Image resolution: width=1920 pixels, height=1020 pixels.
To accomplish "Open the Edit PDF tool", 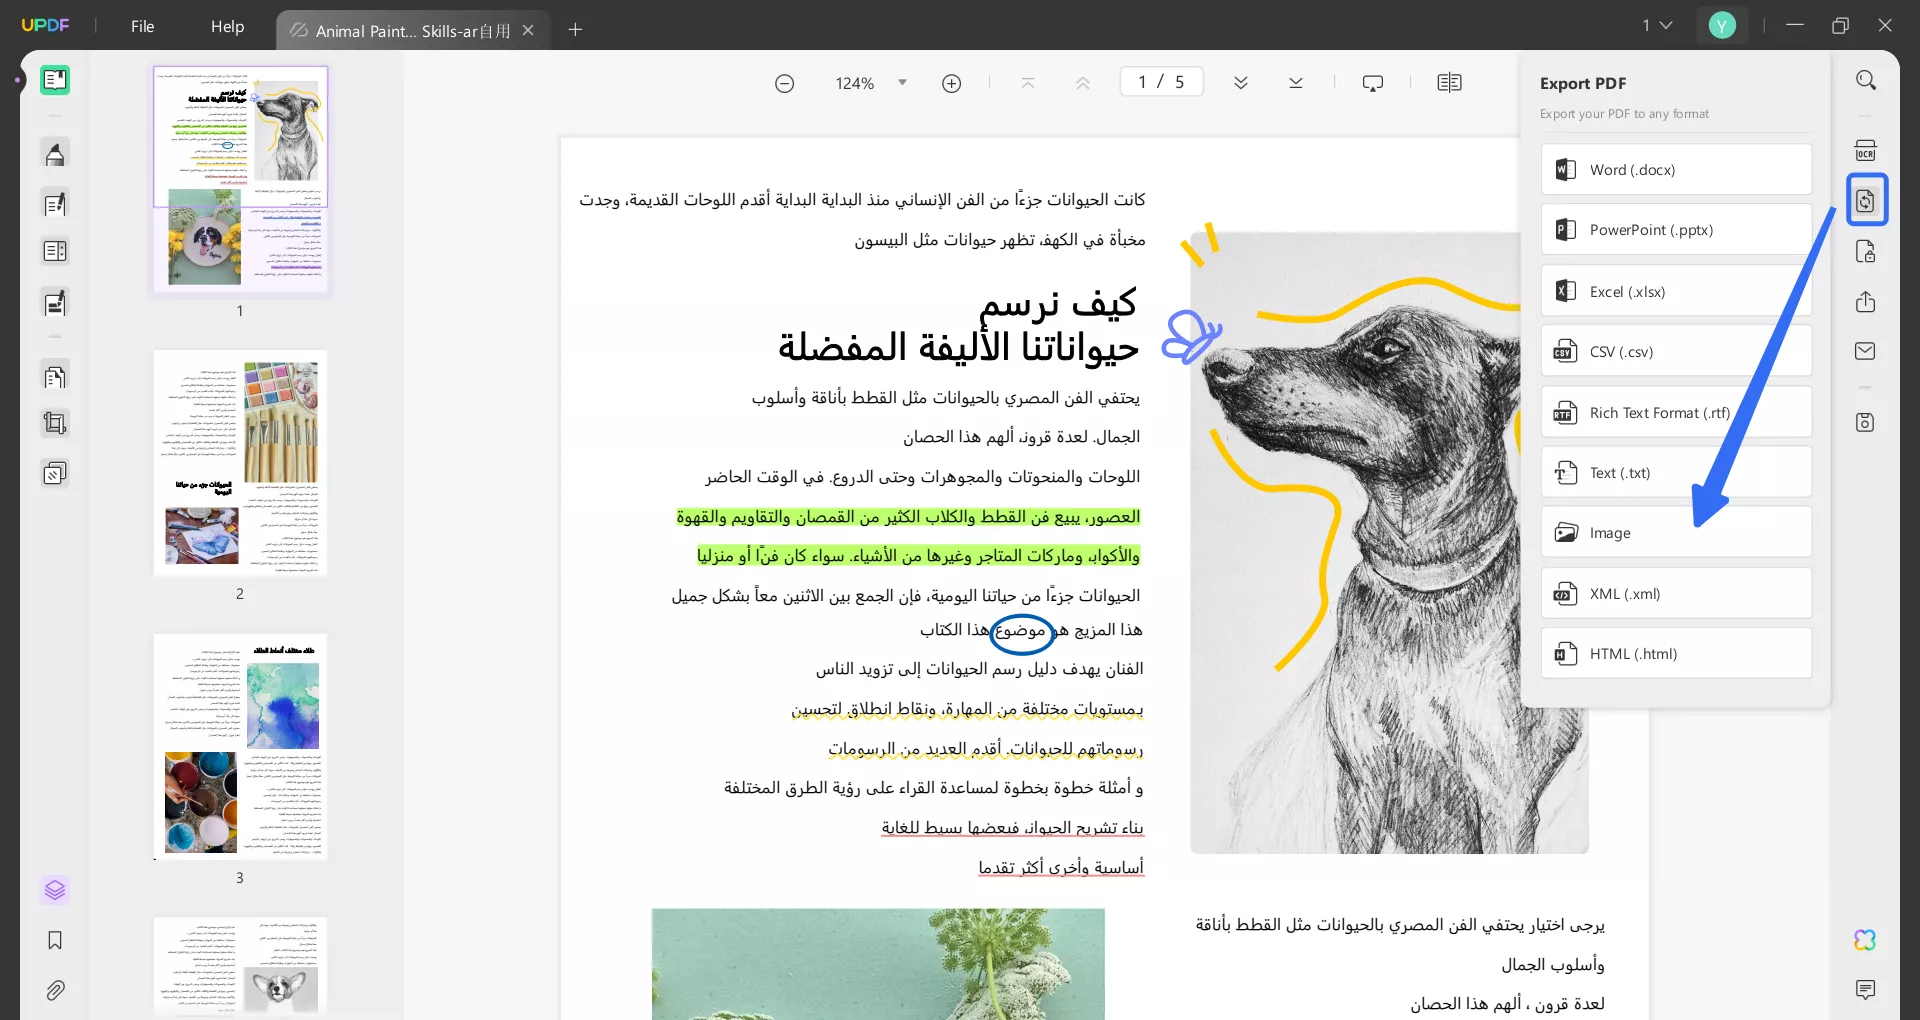I will [55, 204].
